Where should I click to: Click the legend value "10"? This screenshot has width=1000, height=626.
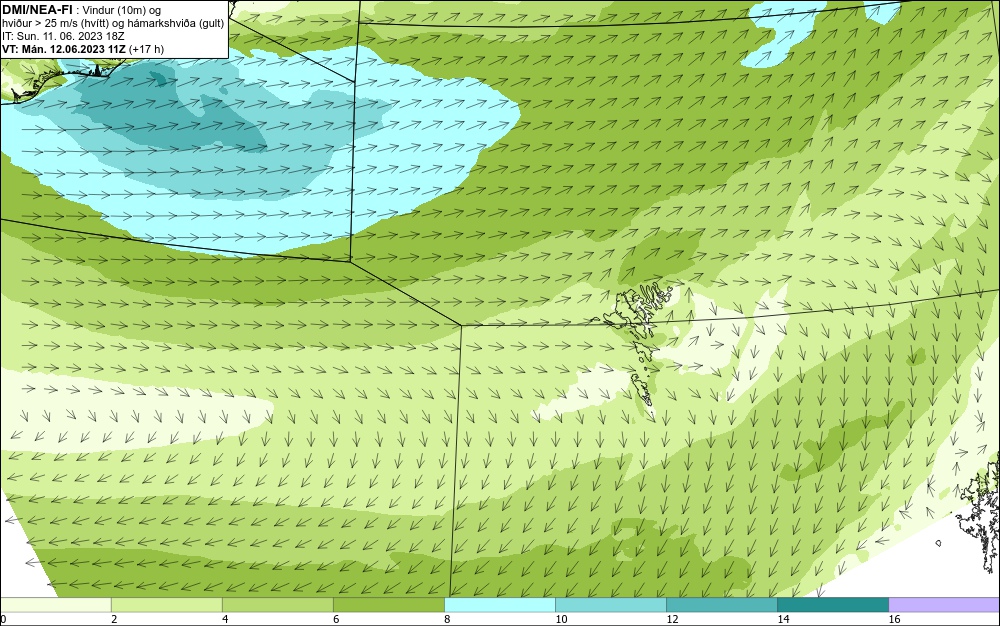(561, 619)
